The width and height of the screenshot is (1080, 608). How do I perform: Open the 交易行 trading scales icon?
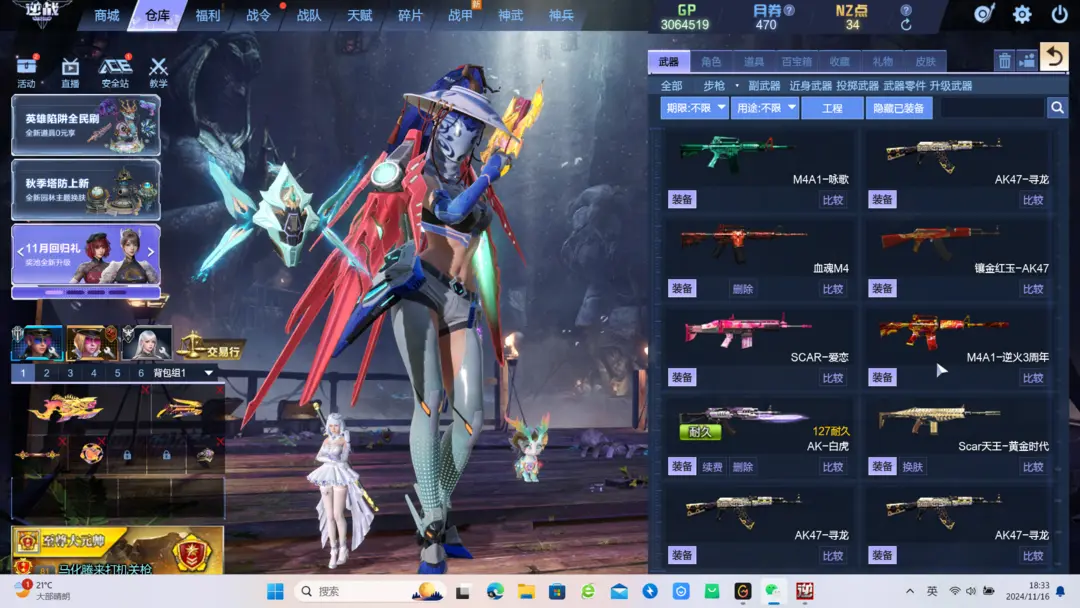(x=210, y=344)
